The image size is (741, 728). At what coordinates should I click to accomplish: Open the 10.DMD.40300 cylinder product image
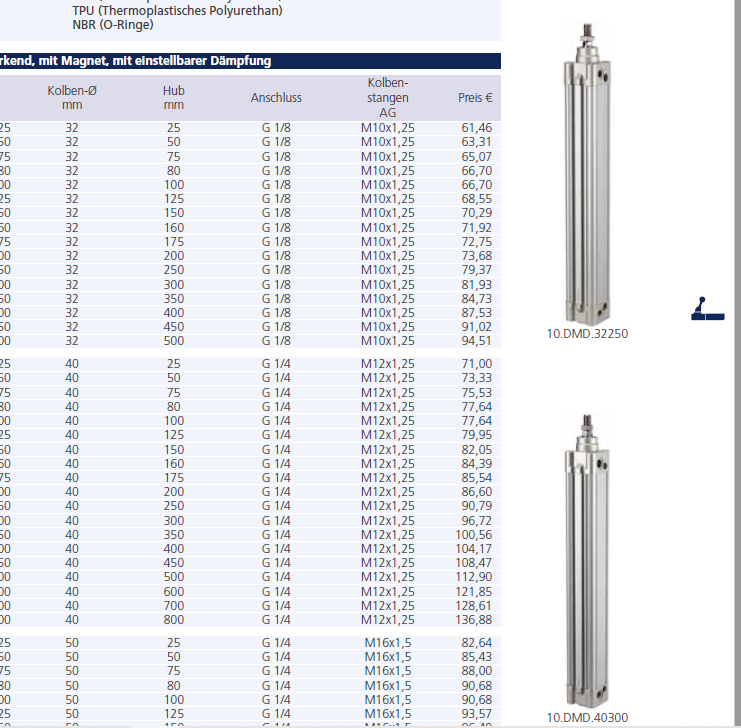pyautogui.click(x=587, y=561)
